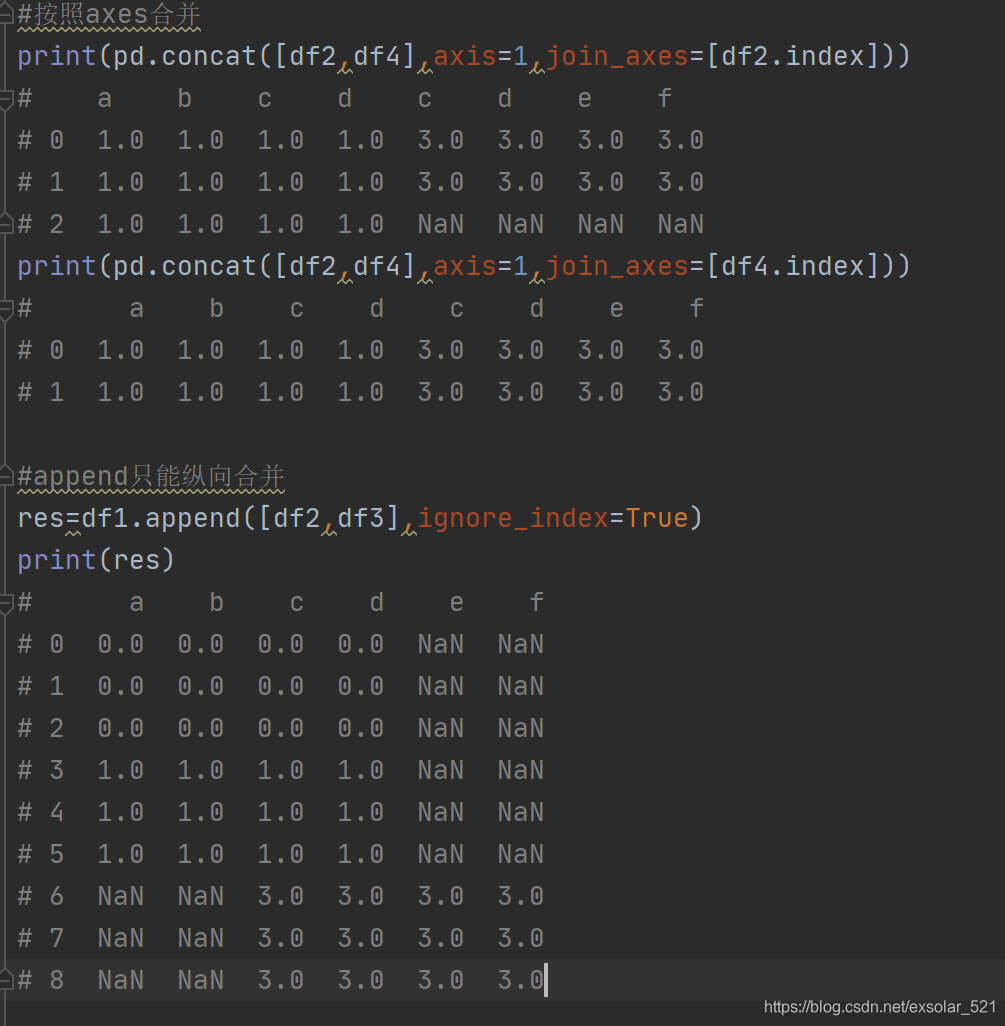This screenshot has height=1026, width=1005.
Task: Click 'df2.index' inside the first concat call
Action: click(792, 56)
